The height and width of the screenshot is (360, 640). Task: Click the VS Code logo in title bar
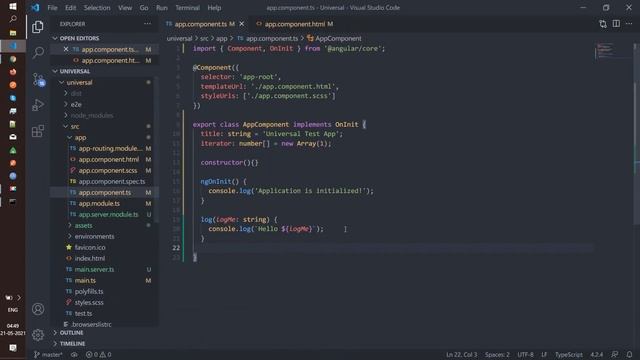36,7
